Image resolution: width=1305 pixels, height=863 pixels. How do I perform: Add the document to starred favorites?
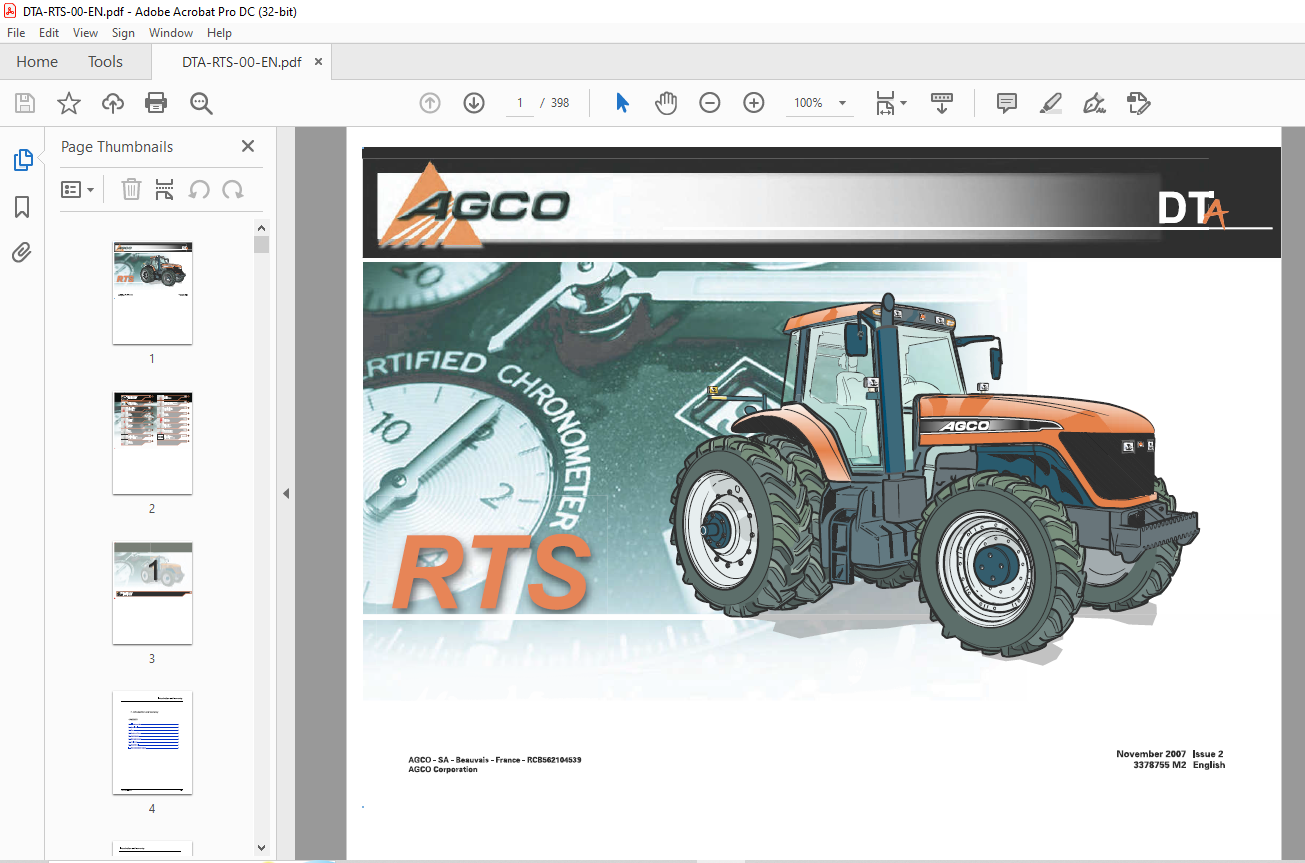[68, 103]
